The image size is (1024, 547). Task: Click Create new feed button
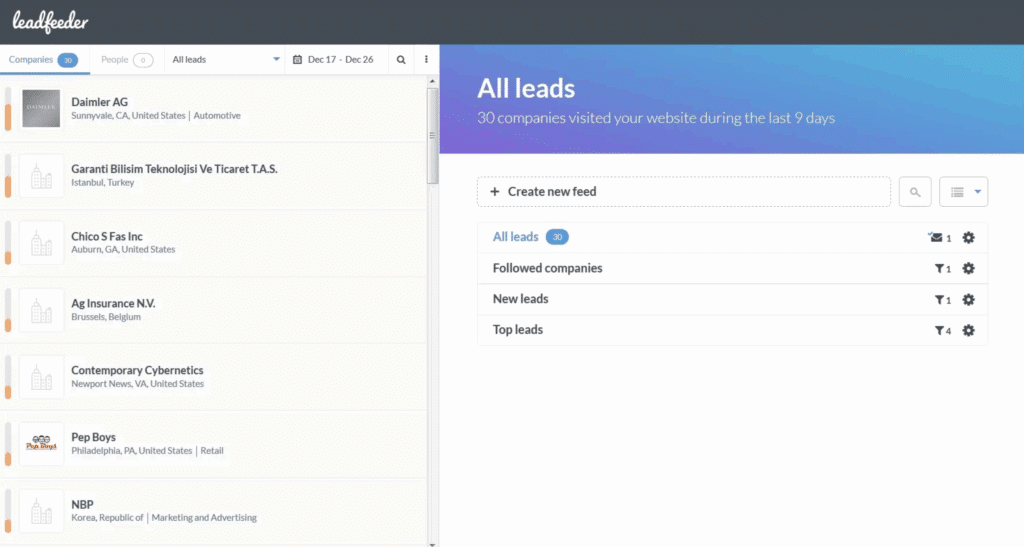click(683, 192)
